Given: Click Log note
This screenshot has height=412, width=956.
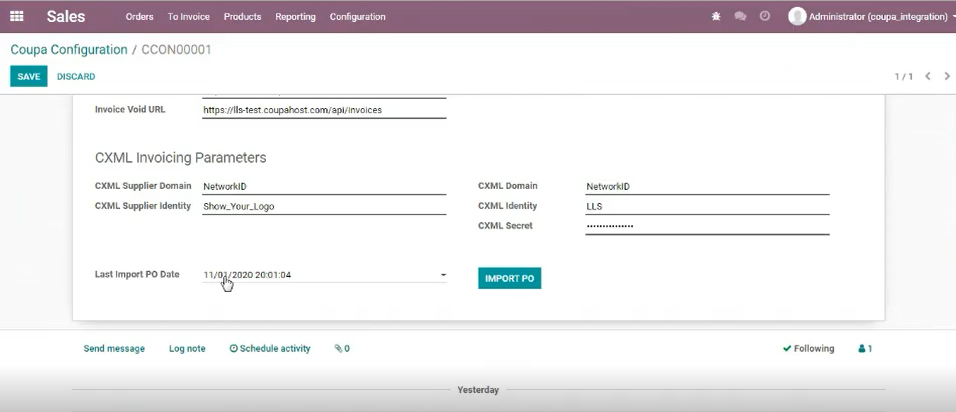Looking at the screenshot, I should tap(187, 349).
